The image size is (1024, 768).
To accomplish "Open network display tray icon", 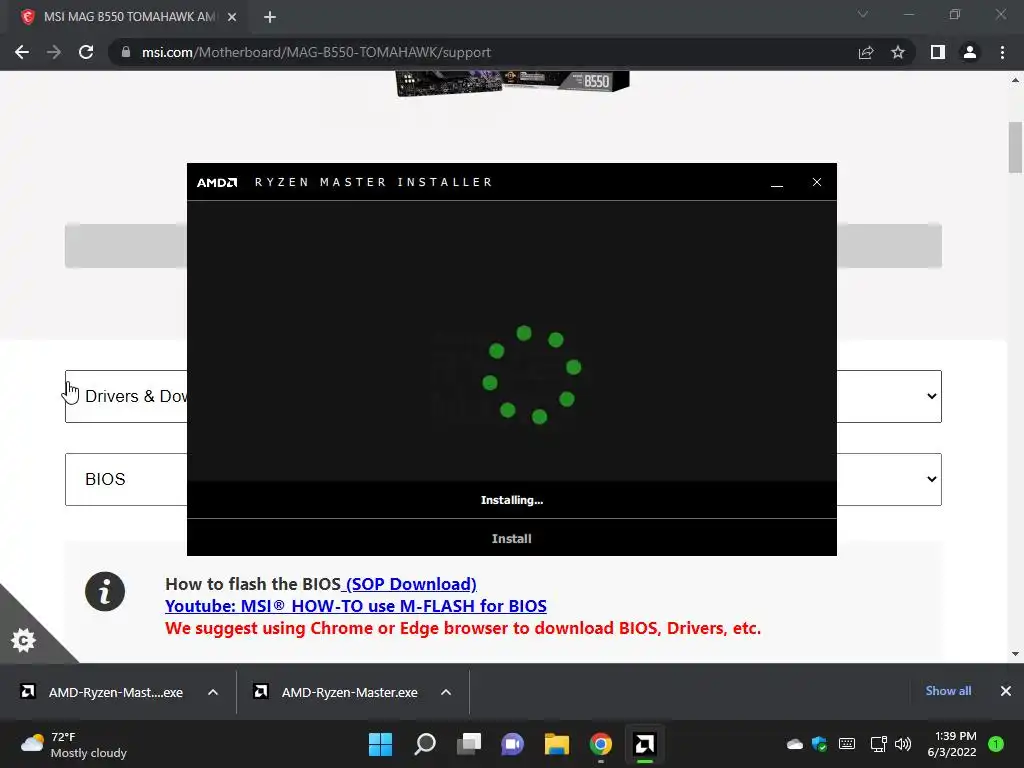I will pyautogui.click(x=878, y=744).
